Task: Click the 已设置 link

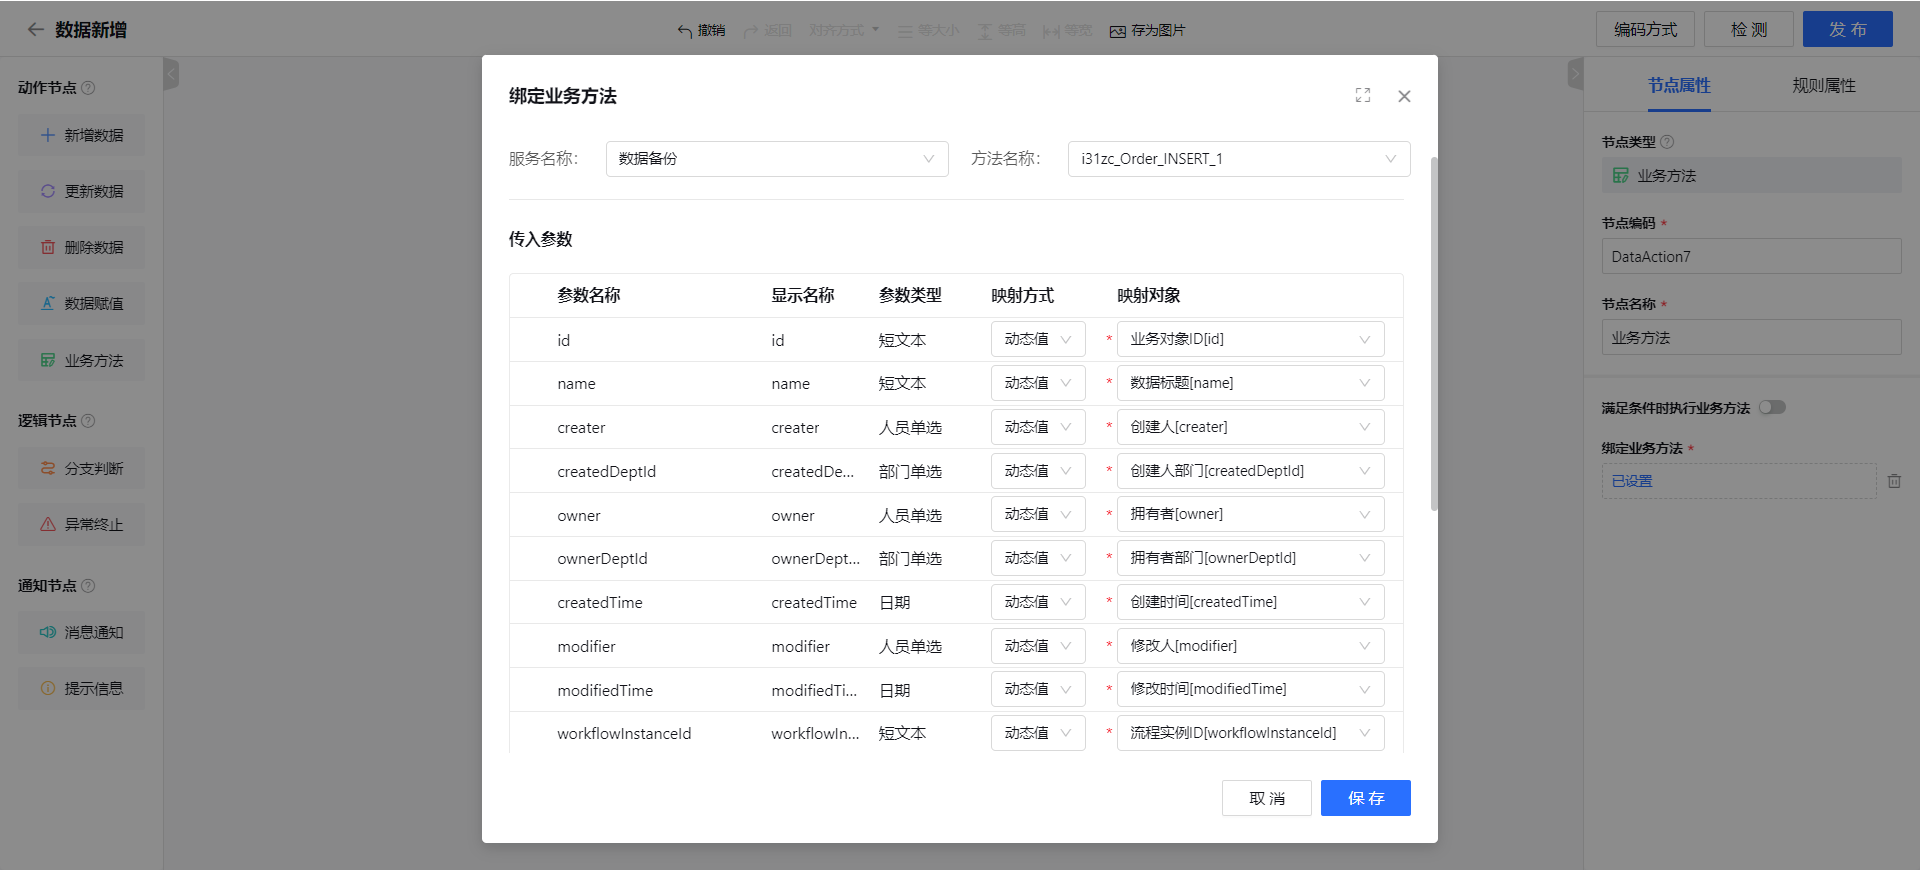Action: [1632, 481]
